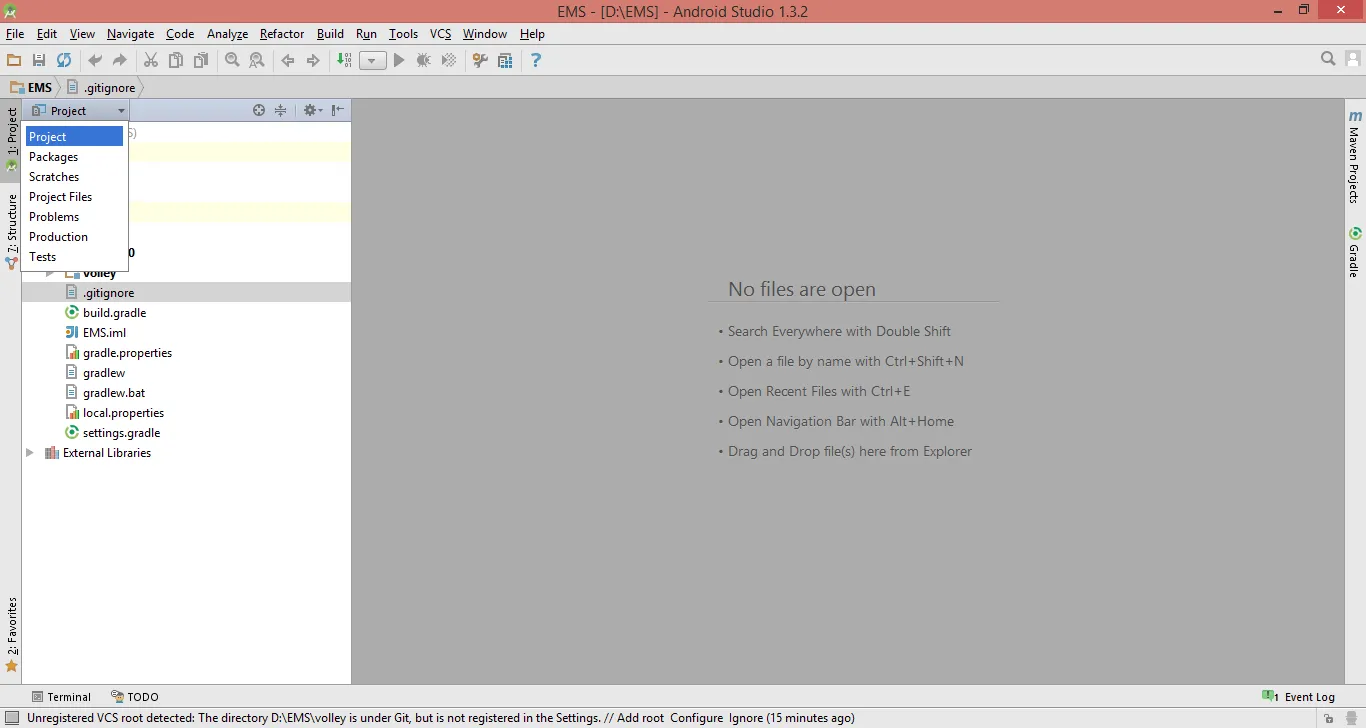The image size is (1366, 728).
Task: Toggle the 2: Favorites side tab
Action: (11, 634)
